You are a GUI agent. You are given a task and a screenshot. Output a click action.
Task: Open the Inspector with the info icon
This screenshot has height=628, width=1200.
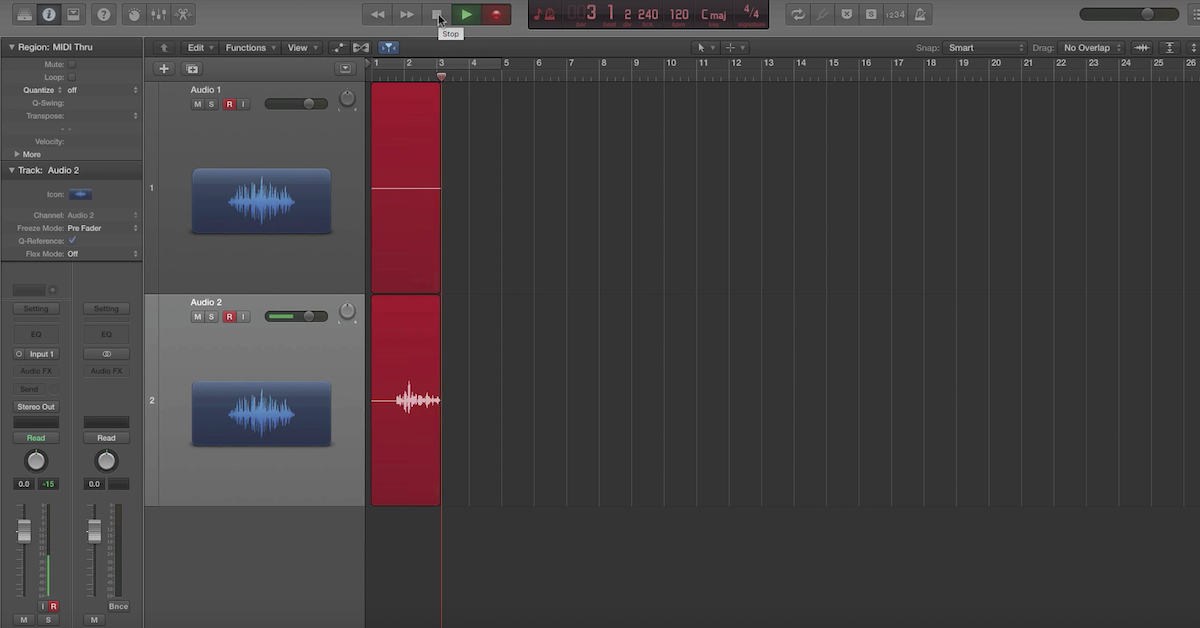pyautogui.click(x=47, y=14)
